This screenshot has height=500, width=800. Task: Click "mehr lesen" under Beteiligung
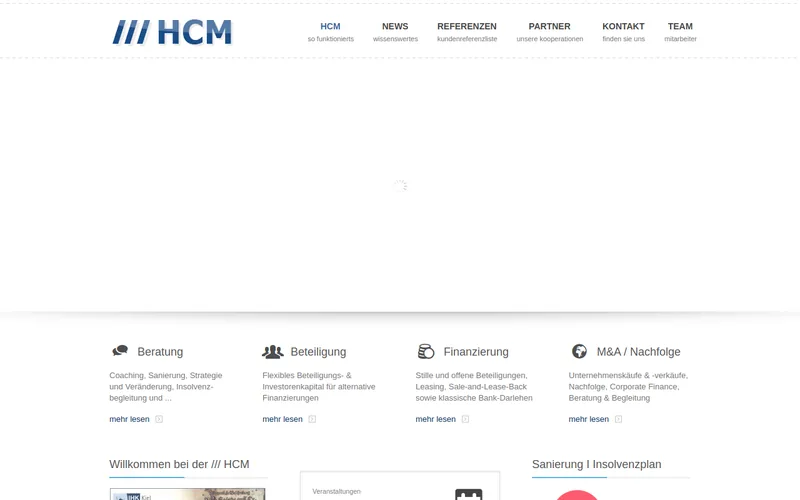coord(282,419)
